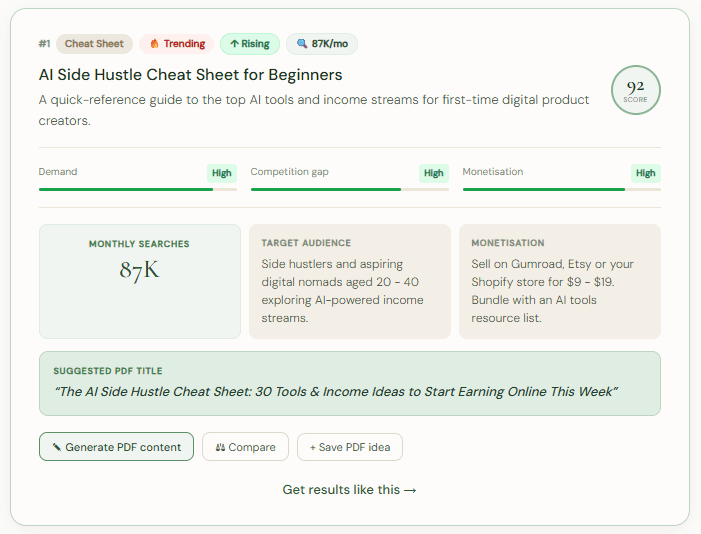Save PDF idea for later

pos(350,447)
